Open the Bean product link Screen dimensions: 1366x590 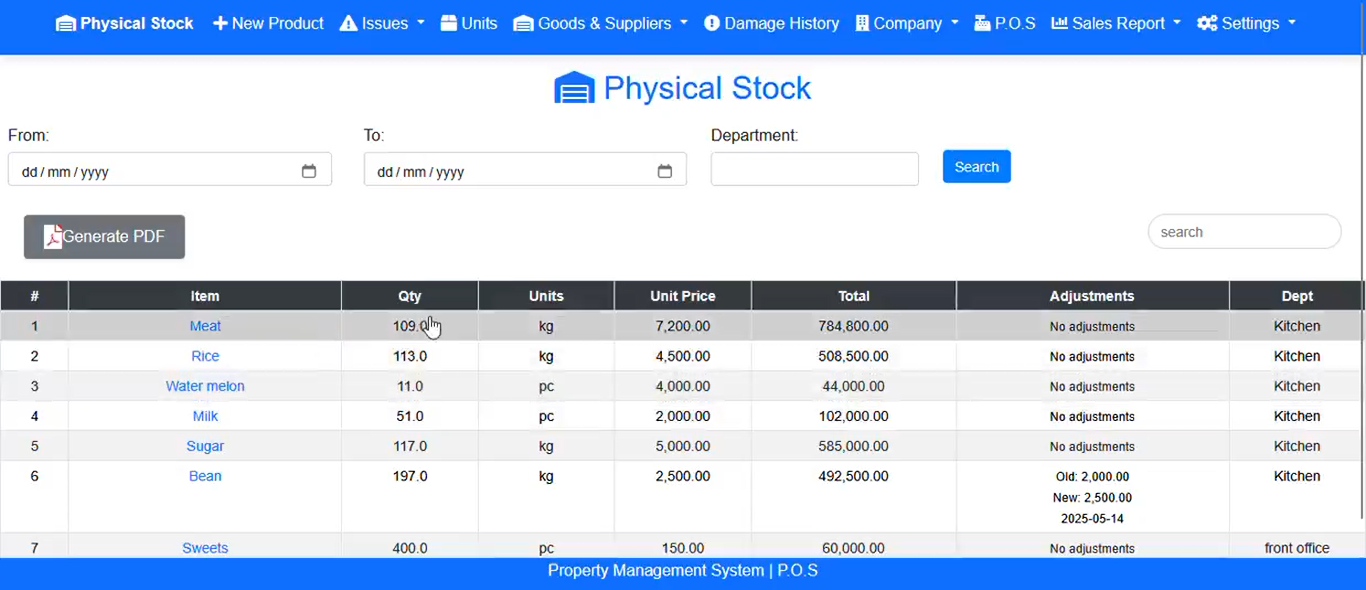click(x=205, y=476)
